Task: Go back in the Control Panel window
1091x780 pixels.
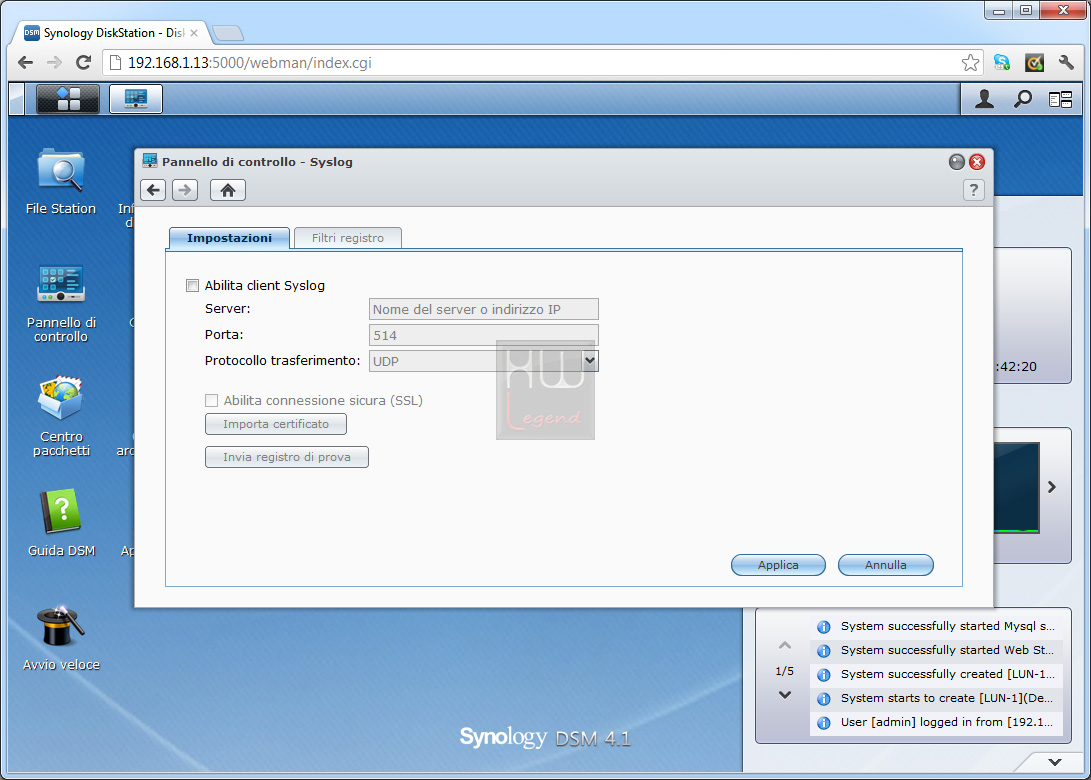Action: click(x=153, y=190)
